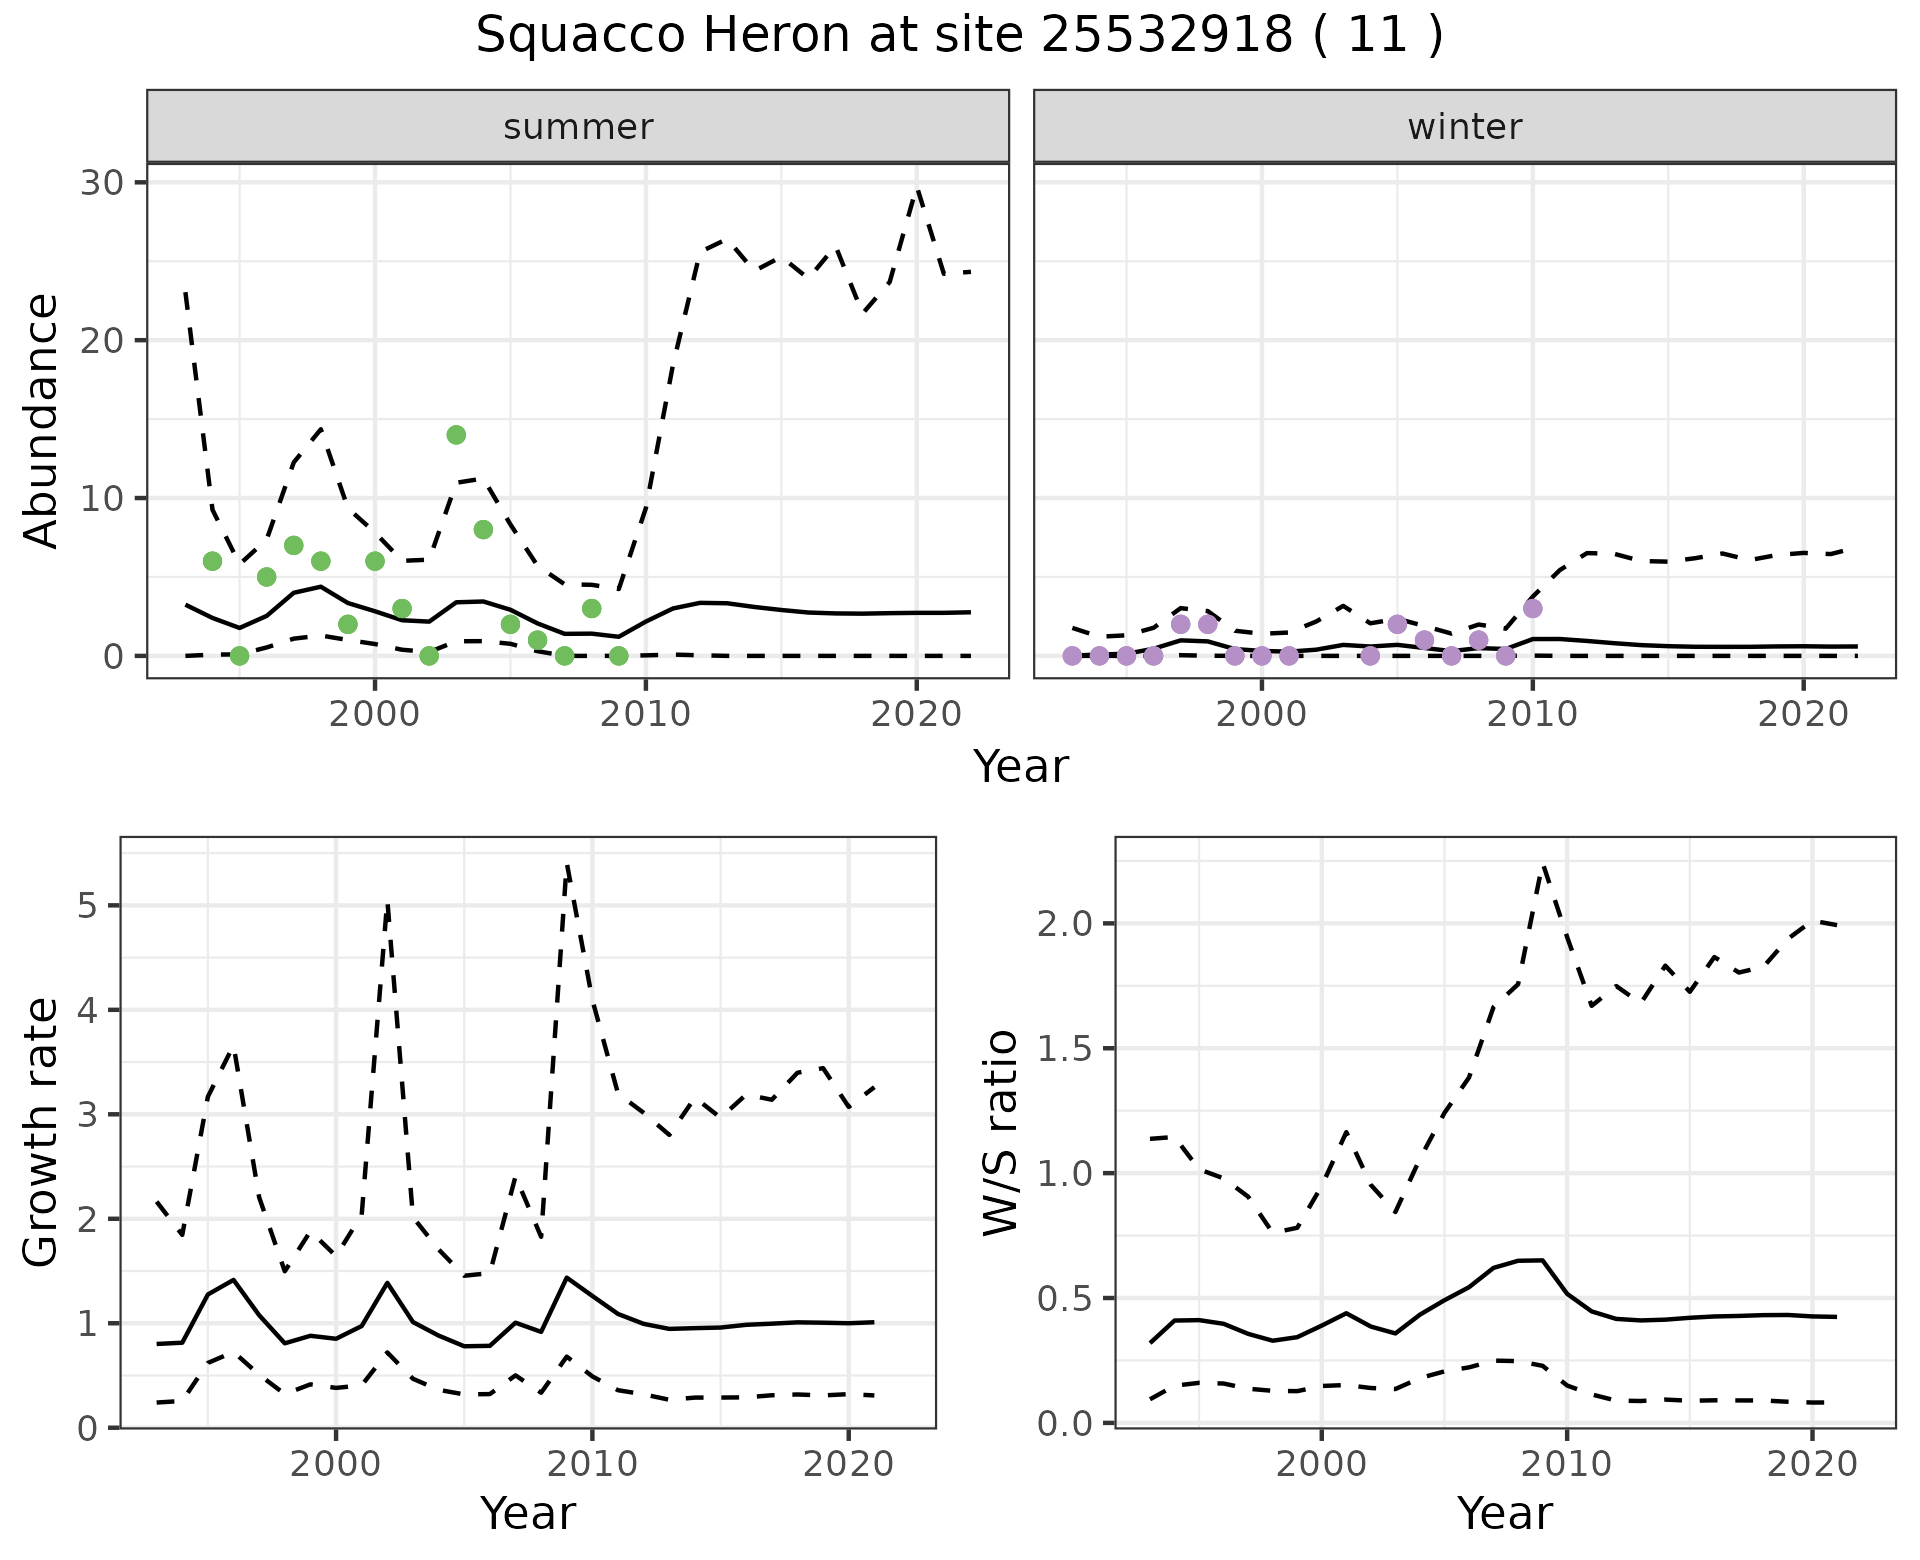Click the Year label under abundance panels

tap(1020, 767)
